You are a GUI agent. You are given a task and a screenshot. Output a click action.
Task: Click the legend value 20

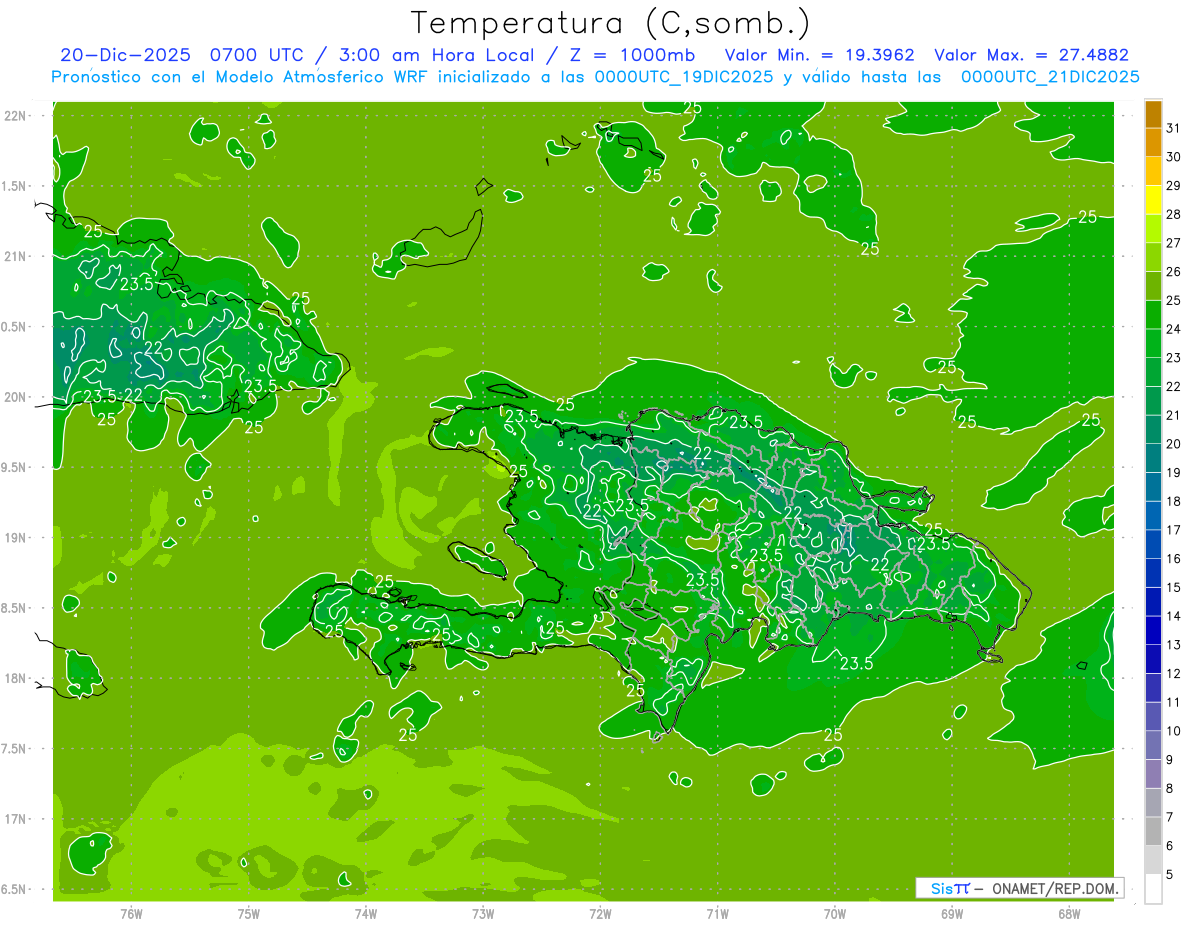pos(1173,444)
